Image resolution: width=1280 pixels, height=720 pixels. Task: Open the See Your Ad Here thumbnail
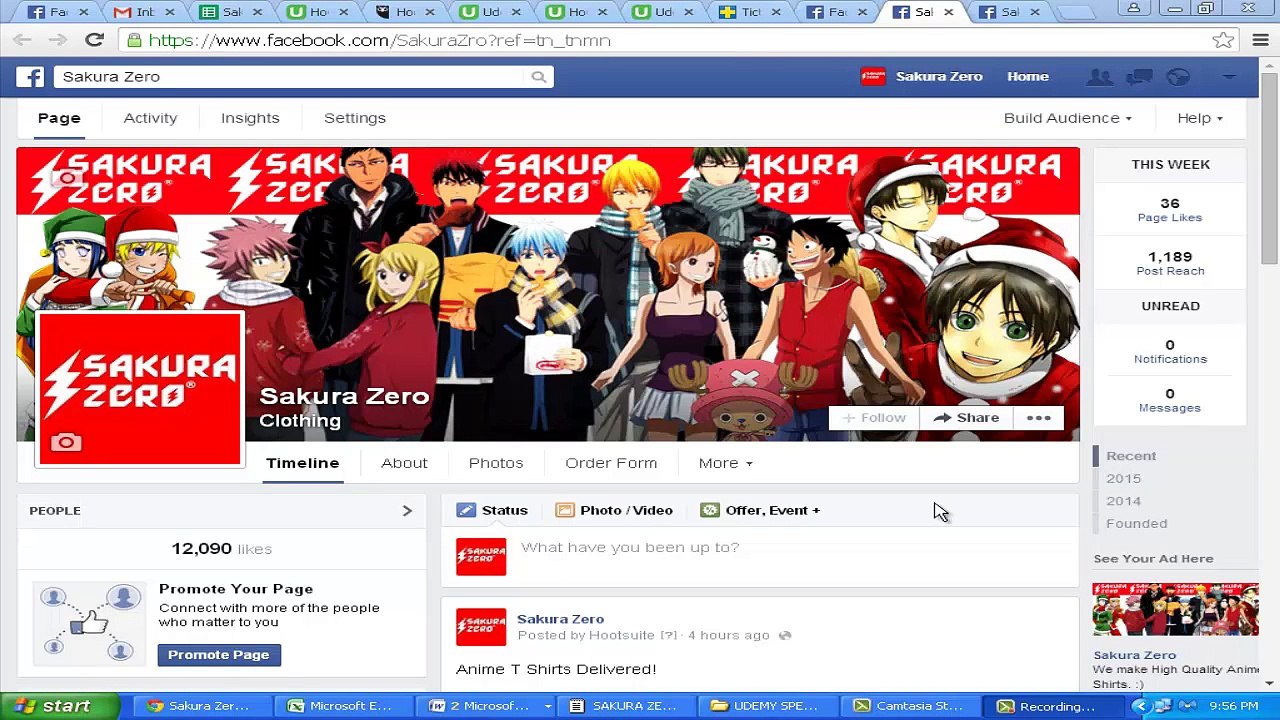(x=1176, y=609)
